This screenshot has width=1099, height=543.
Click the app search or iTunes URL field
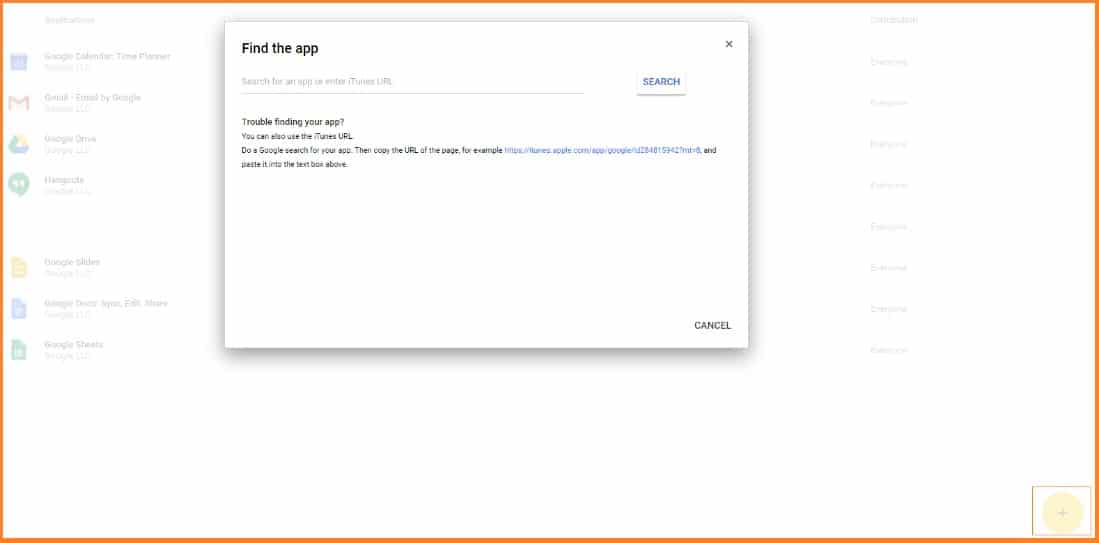(412, 81)
